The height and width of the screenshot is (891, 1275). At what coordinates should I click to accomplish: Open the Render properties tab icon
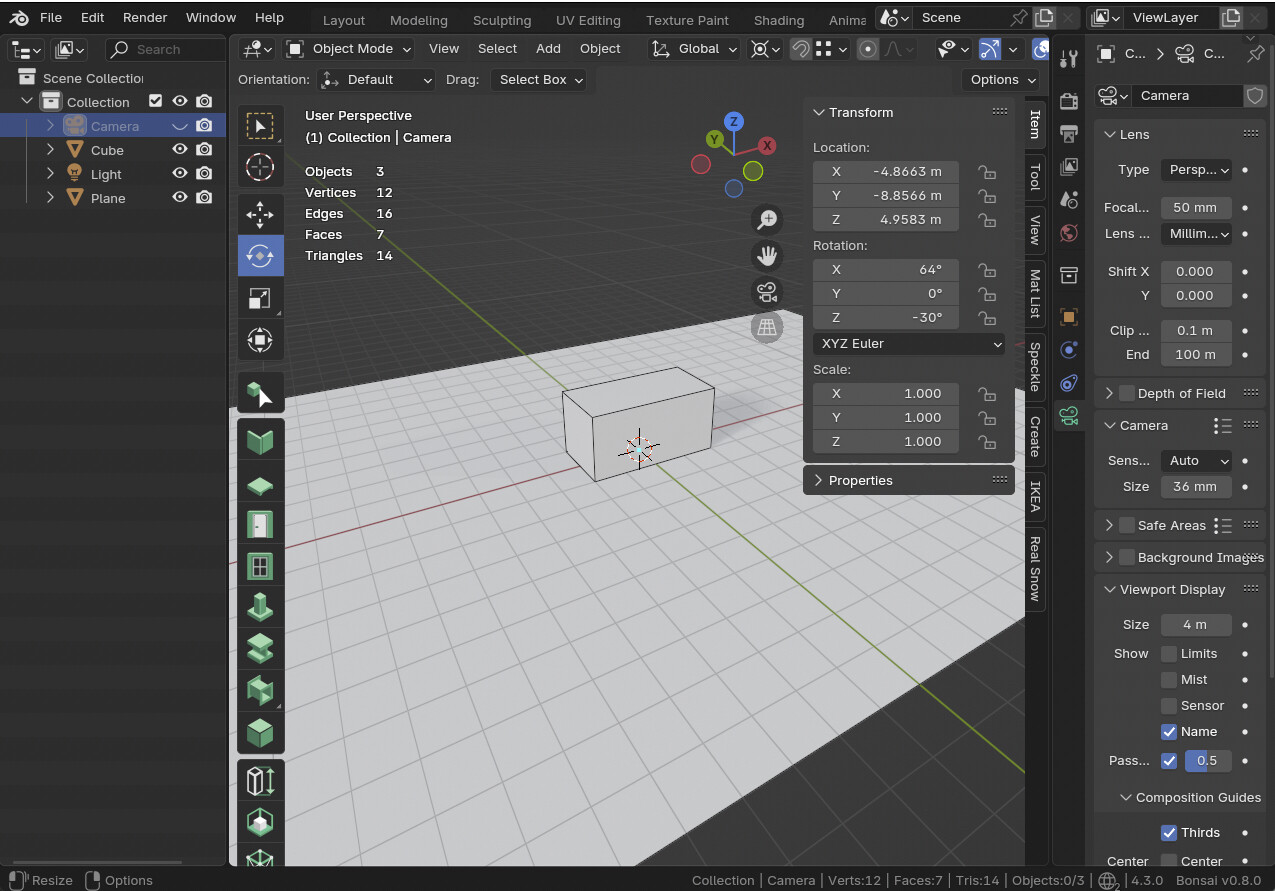tap(1069, 101)
